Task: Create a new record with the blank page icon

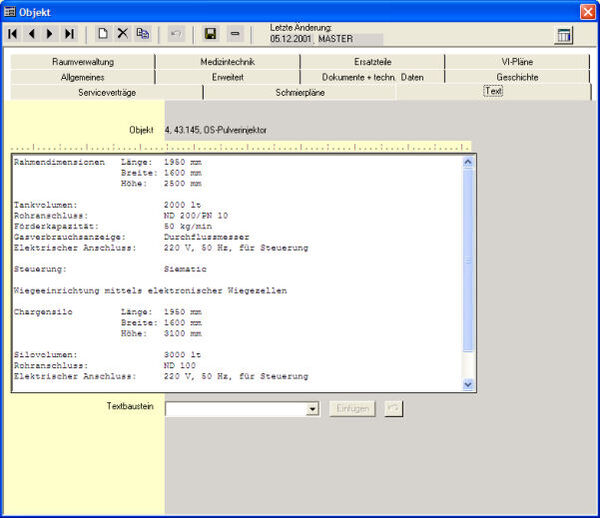Action: click(x=102, y=34)
